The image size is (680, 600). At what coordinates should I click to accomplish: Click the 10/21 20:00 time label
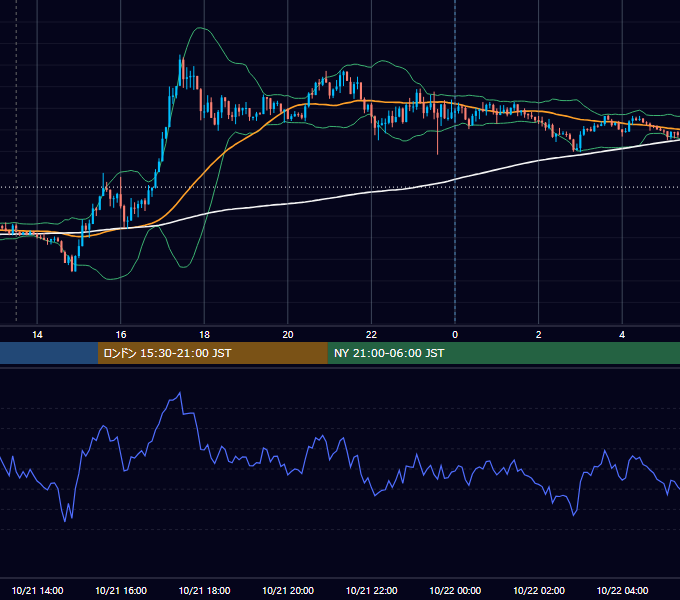pos(288,590)
